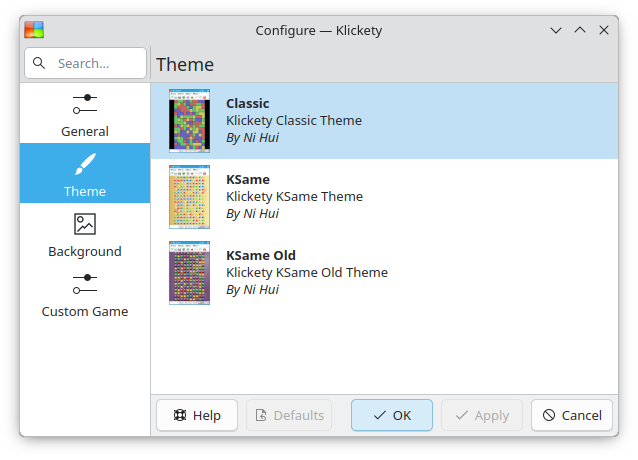Choose the Klickety KSame Theme entry
Viewport: 638px width, 460px height.
click(x=385, y=197)
